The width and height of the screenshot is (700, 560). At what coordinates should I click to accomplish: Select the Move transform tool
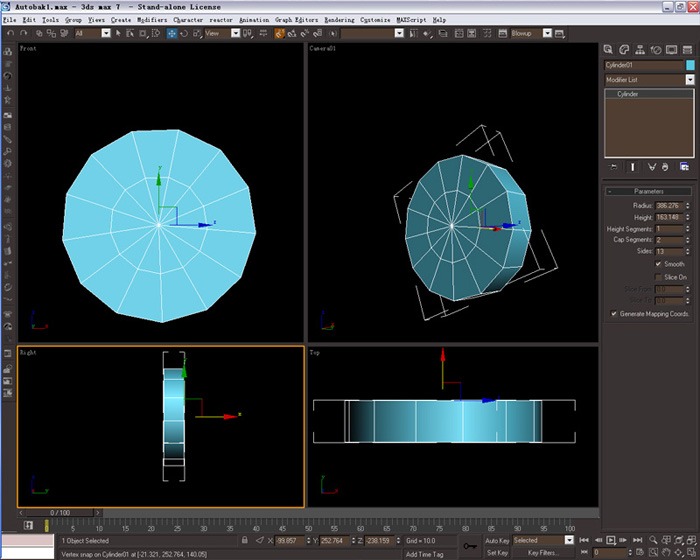pos(171,33)
